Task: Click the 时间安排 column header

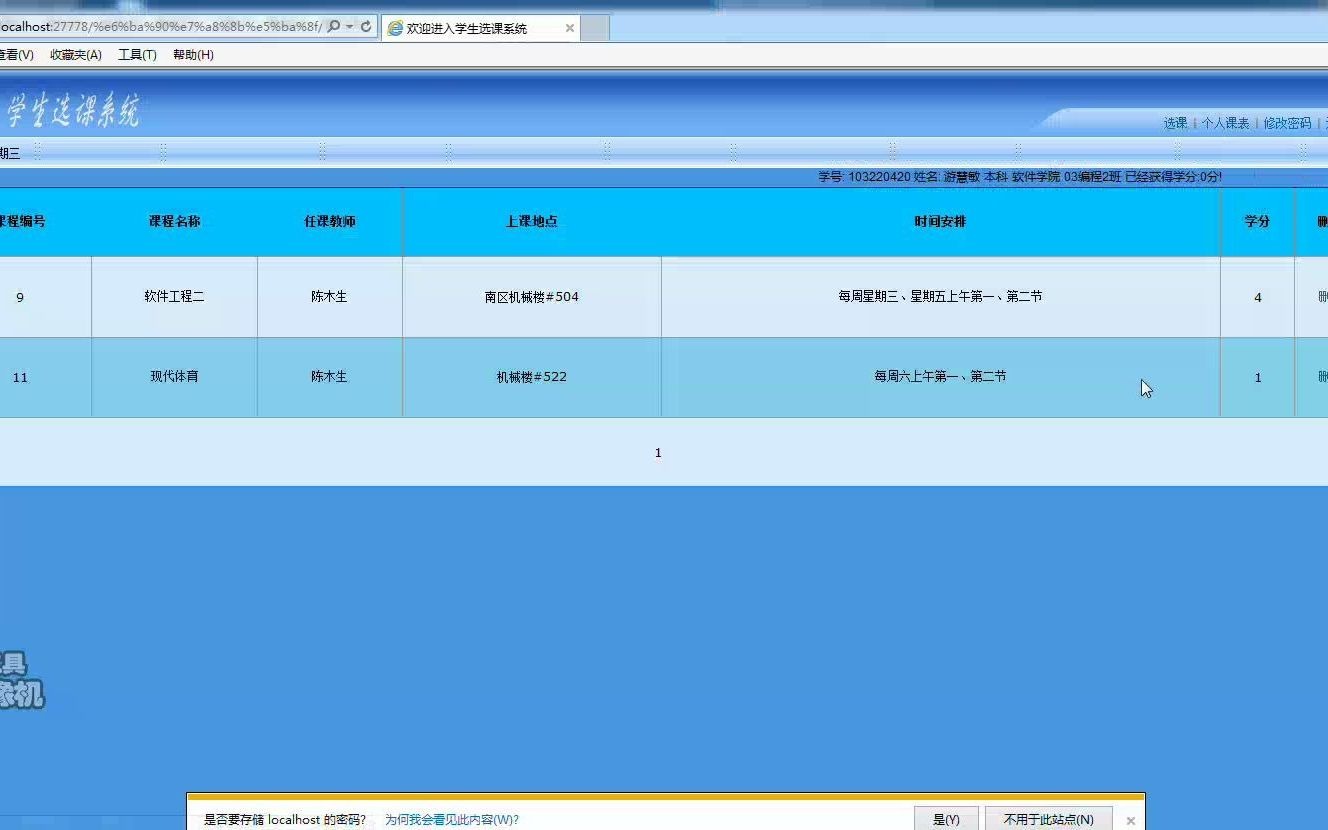Action: coord(940,221)
